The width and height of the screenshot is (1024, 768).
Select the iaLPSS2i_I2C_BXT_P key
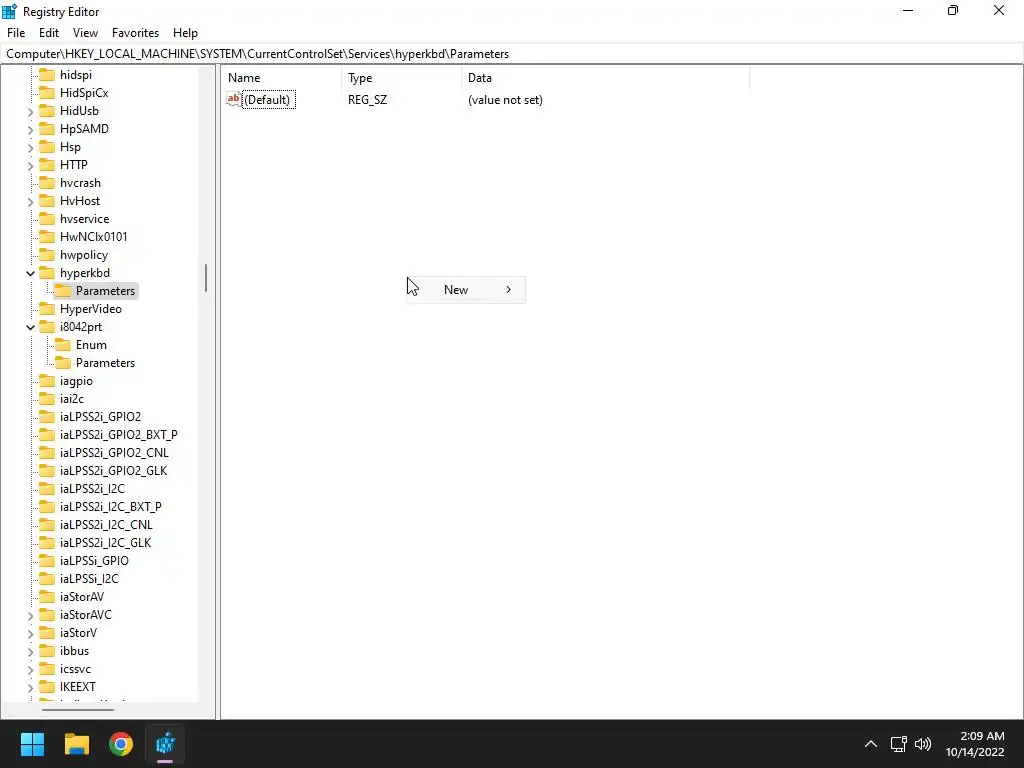tap(110, 506)
